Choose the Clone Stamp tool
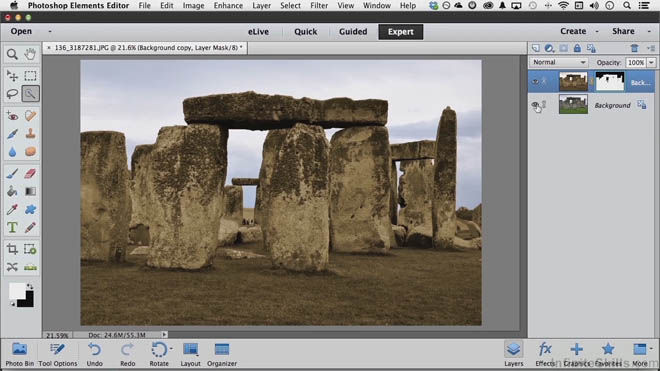Viewport: 660px width, 371px height. point(30,133)
